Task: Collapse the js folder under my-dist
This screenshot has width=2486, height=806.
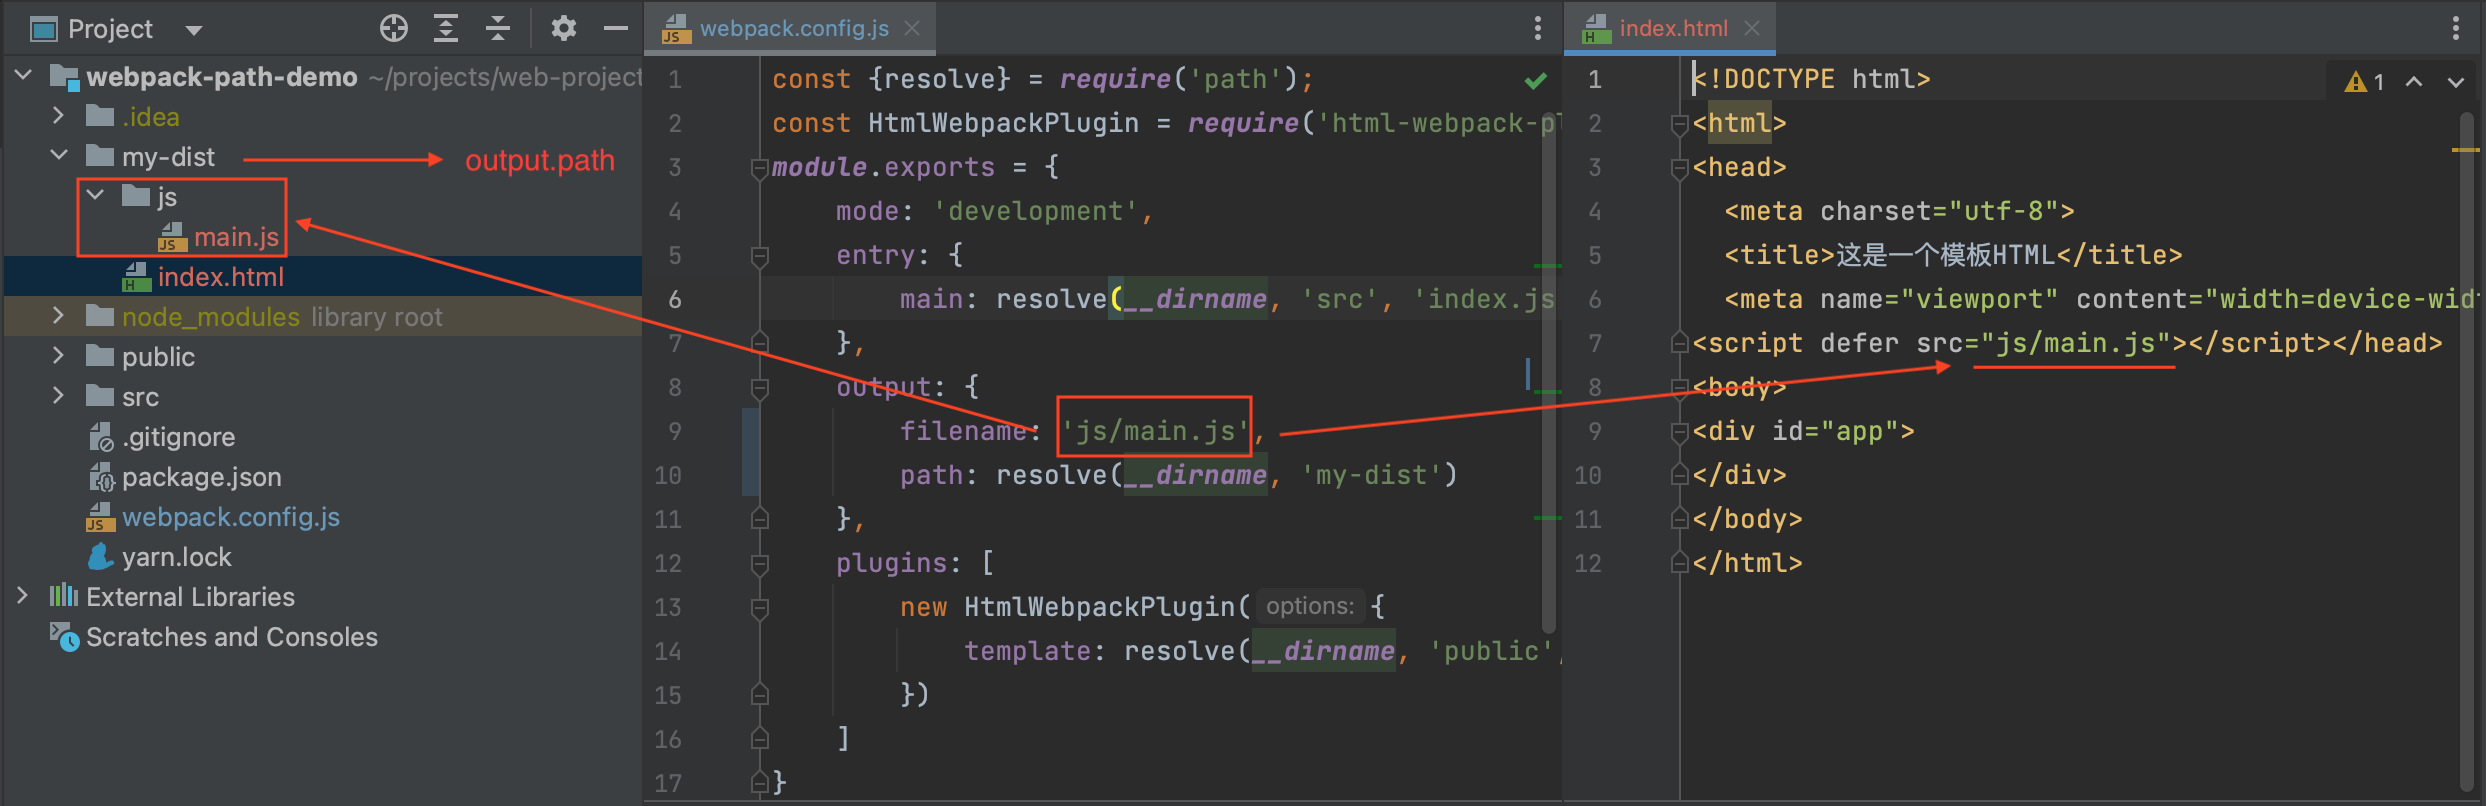Action: click(95, 195)
